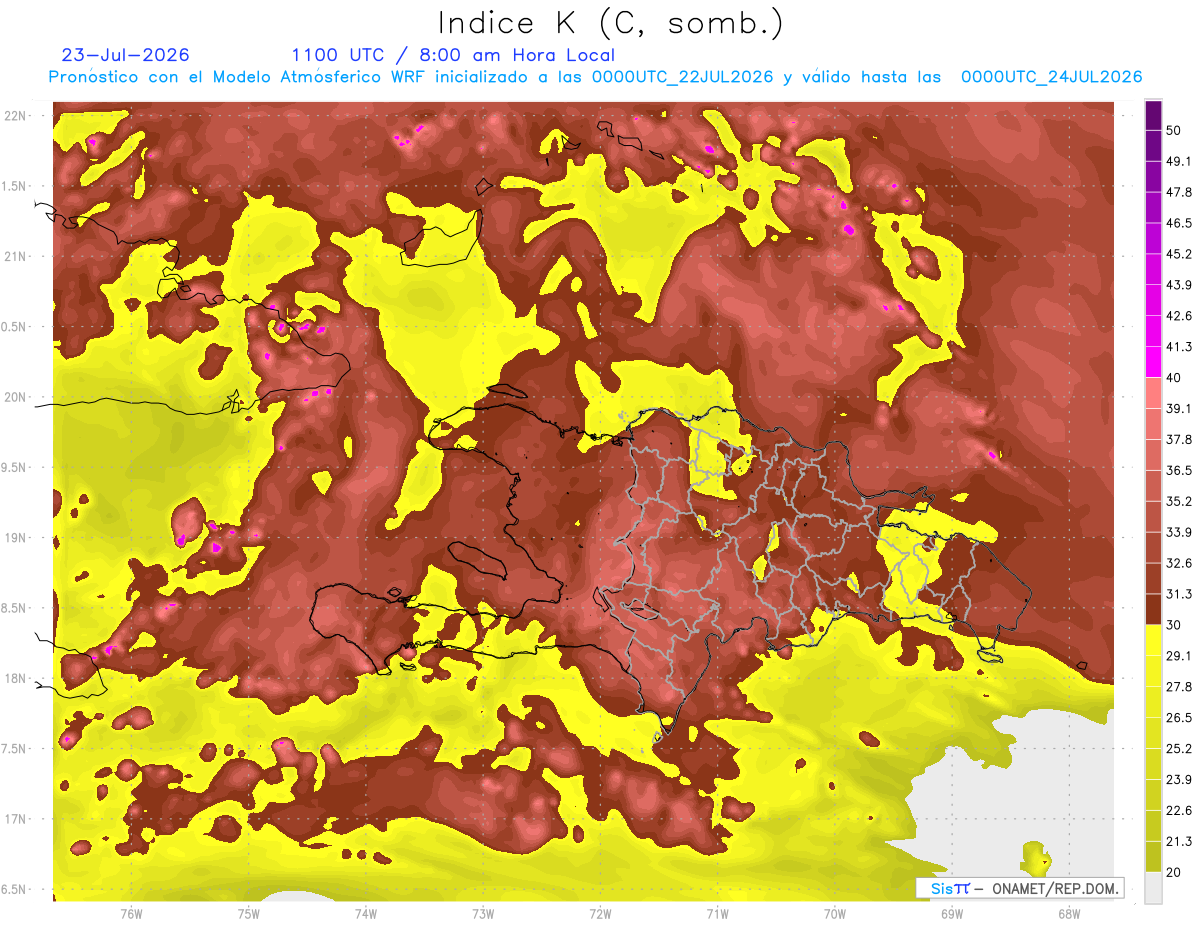The width and height of the screenshot is (1200, 927).
Task: Click the legend value "50"
Action: tap(1174, 130)
